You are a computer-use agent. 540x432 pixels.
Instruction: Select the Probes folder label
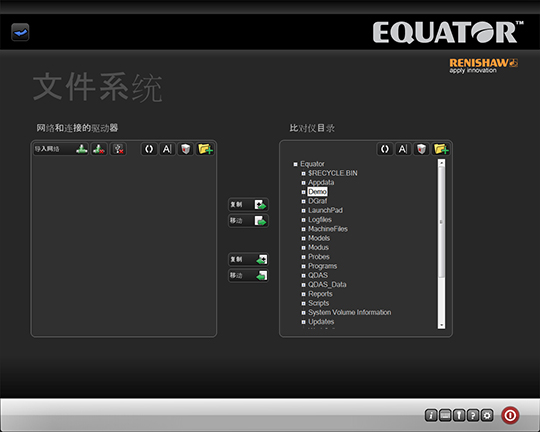(319, 257)
